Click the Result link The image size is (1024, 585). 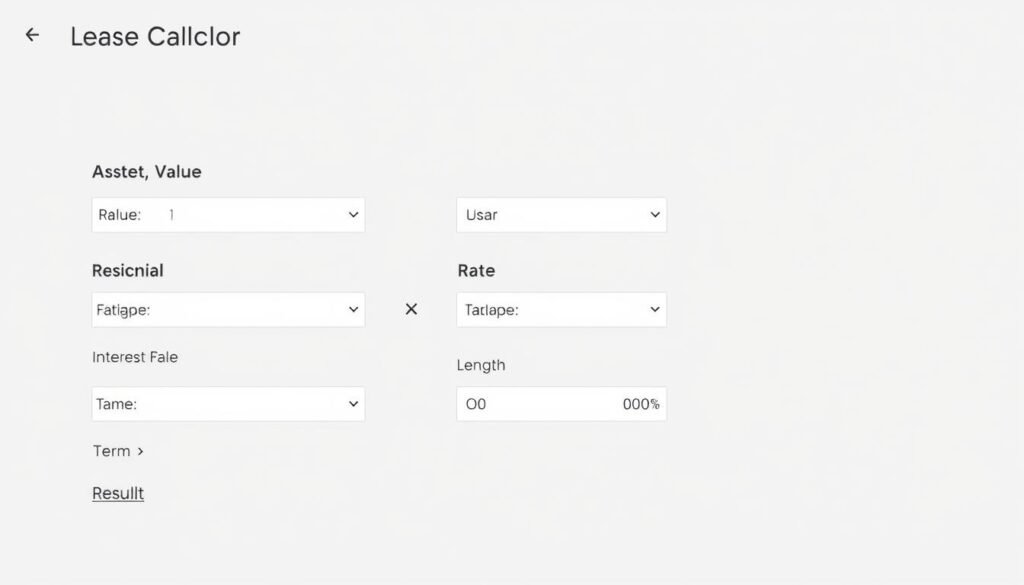[x=117, y=492]
